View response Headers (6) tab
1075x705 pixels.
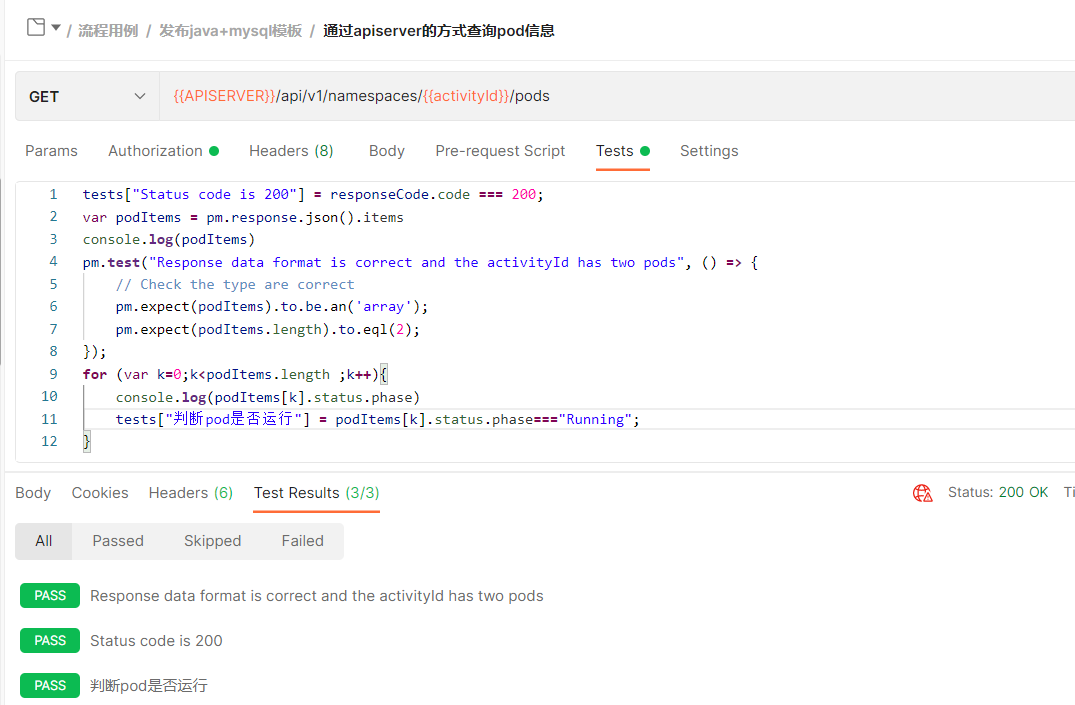[x=190, y=493]
